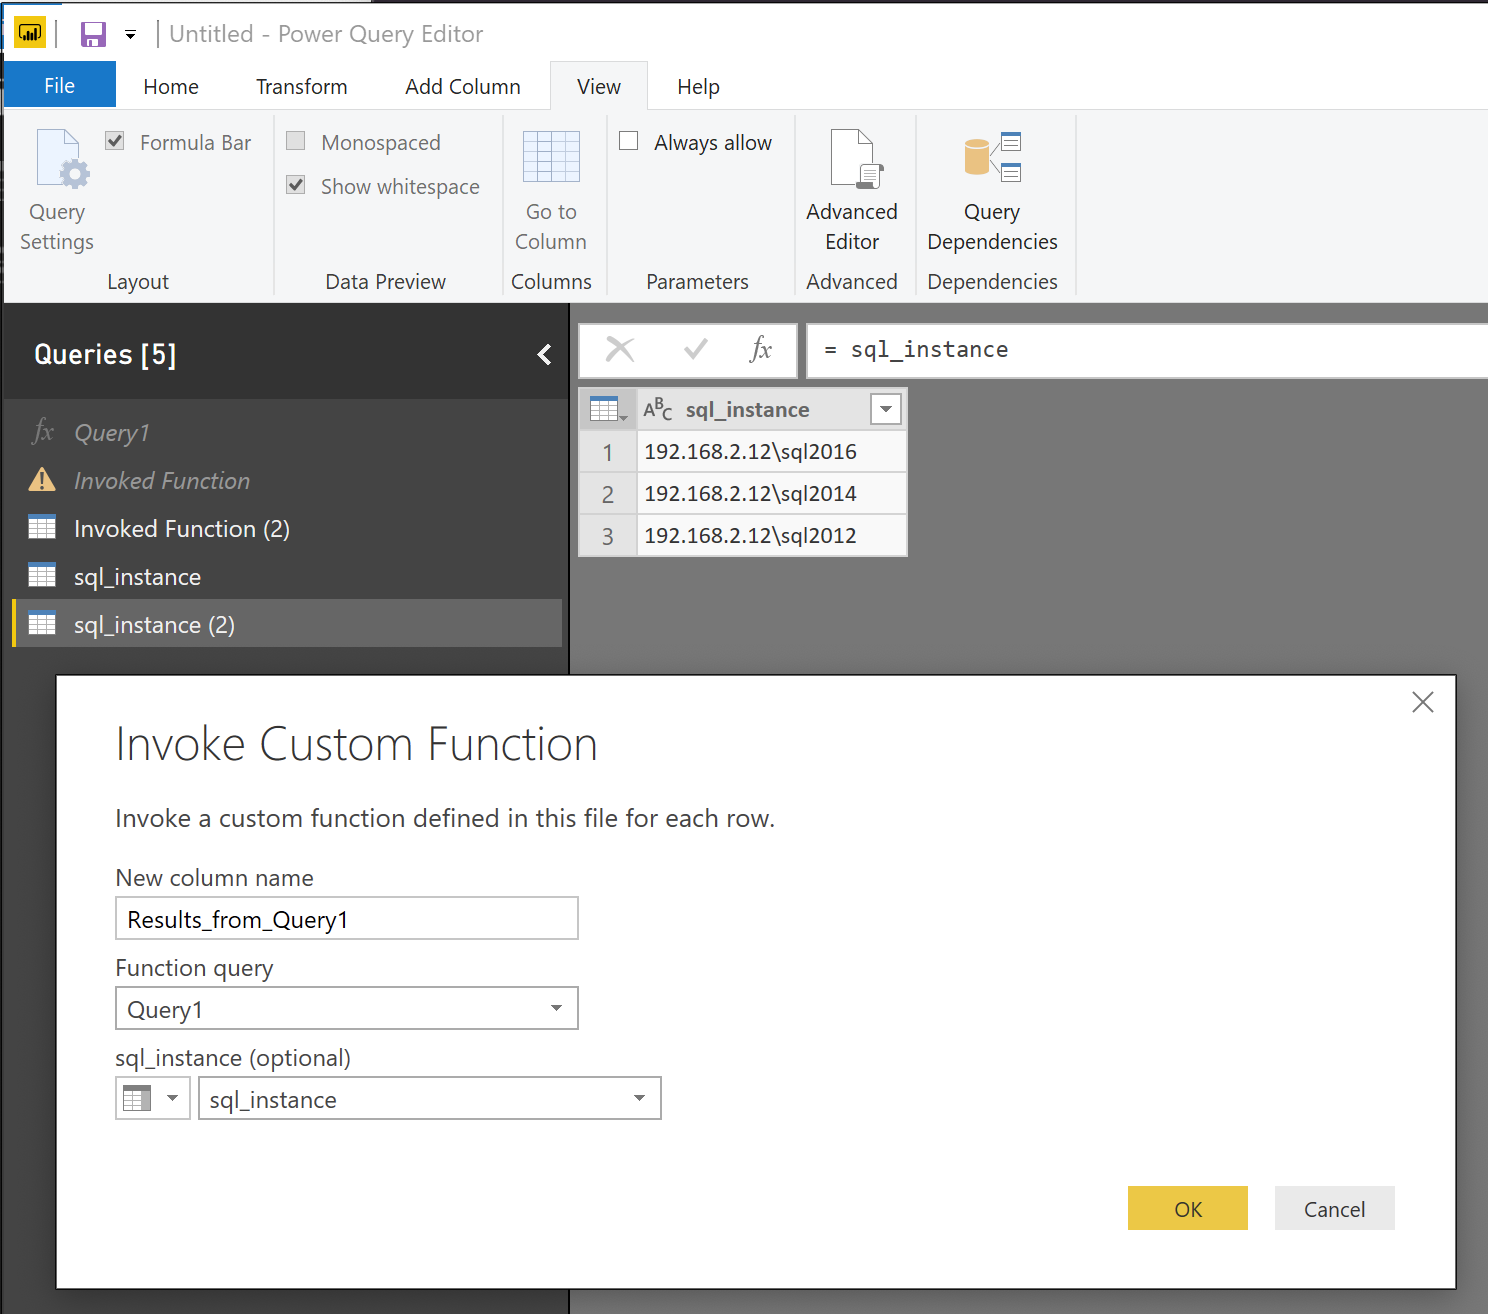Viewport: 1488px width, 1314px height.
Task: Click the fx icon beside Query1
Action: tap(42, 432)
